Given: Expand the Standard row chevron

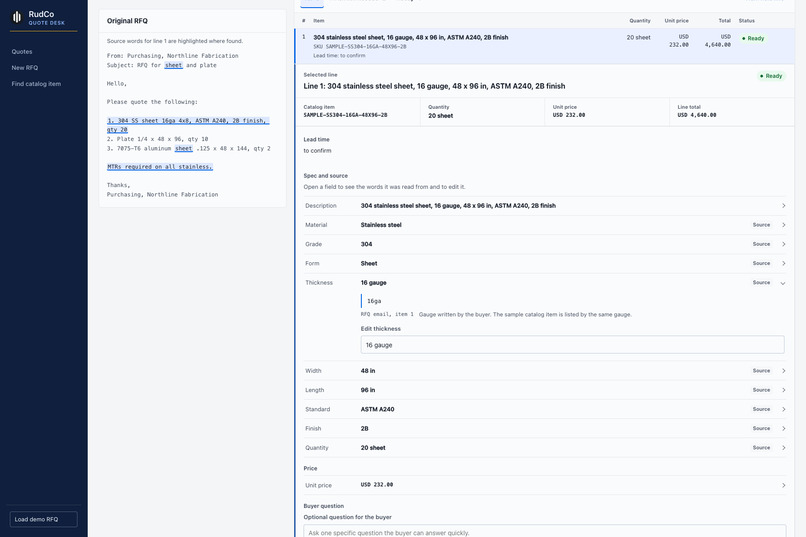Looking at the screenshot, I should (x=783, y=410).
